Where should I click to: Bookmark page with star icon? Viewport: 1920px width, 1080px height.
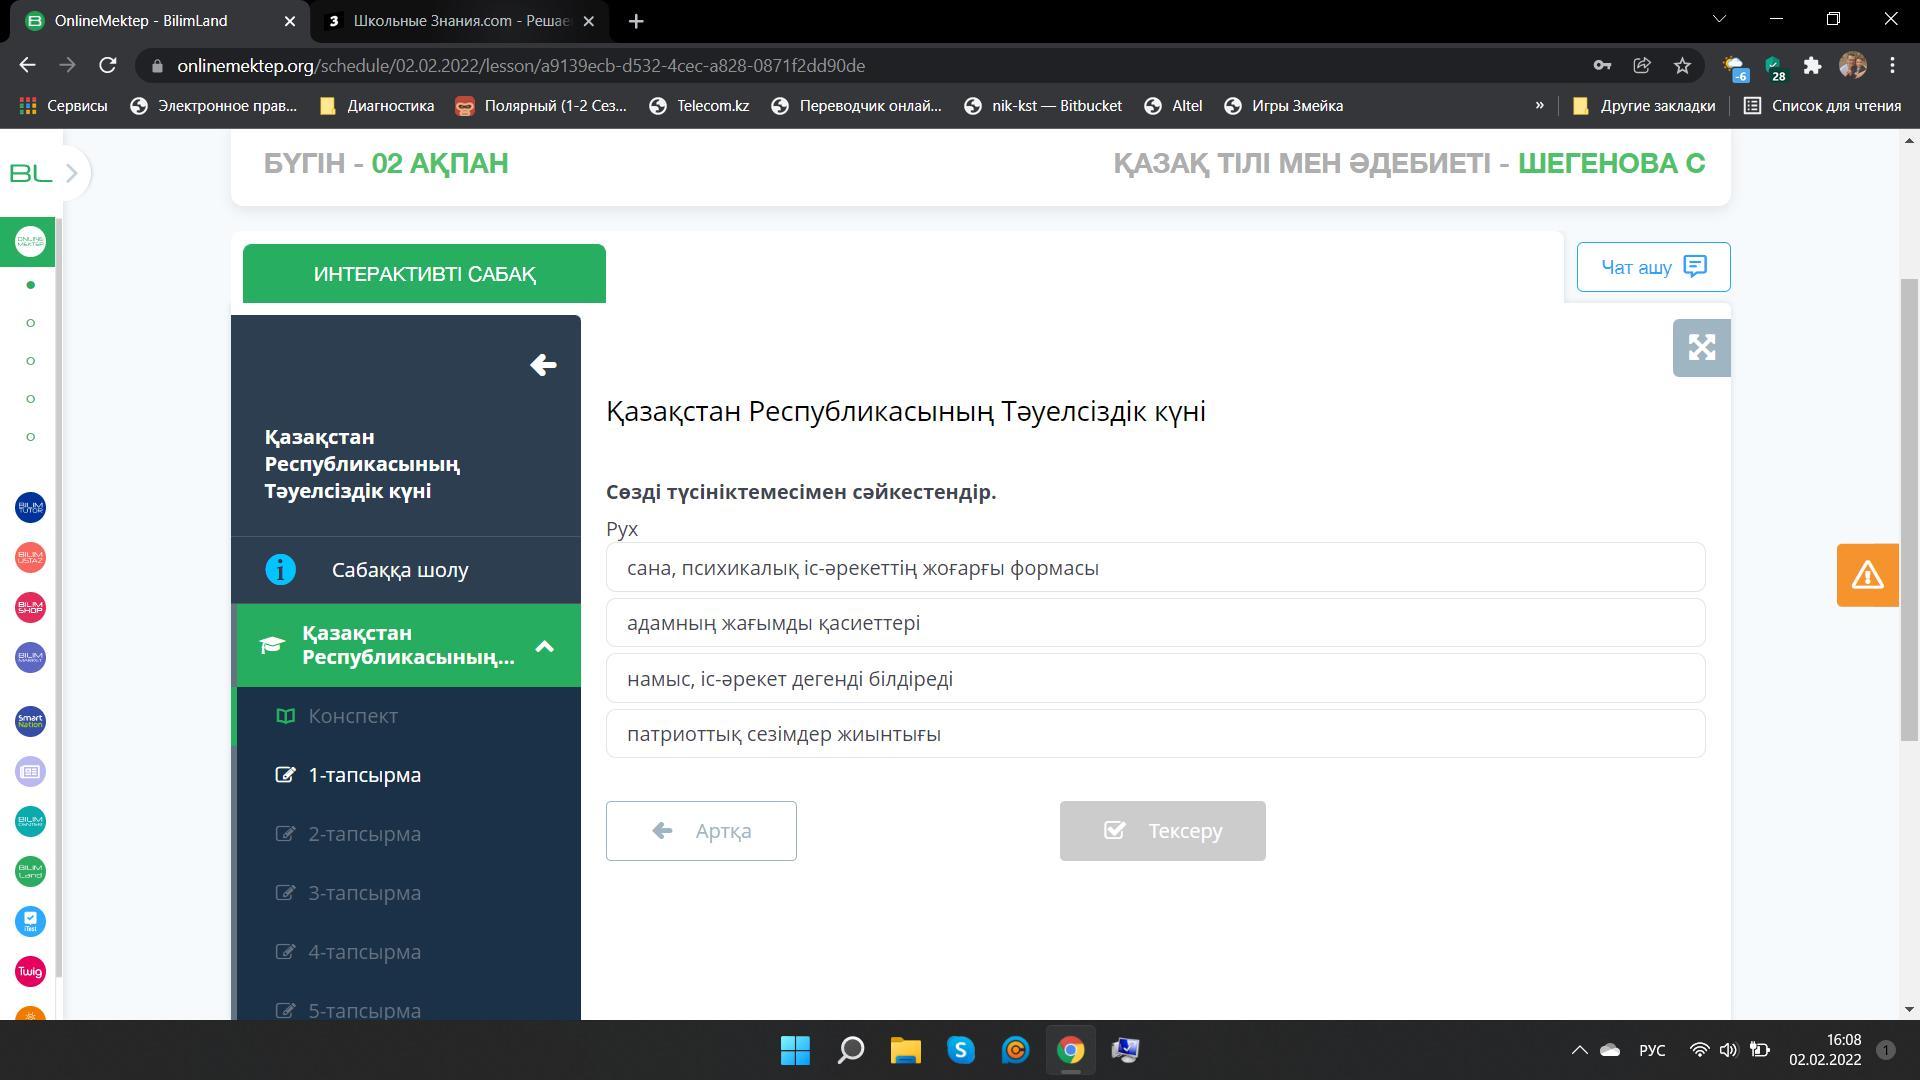1682,66
